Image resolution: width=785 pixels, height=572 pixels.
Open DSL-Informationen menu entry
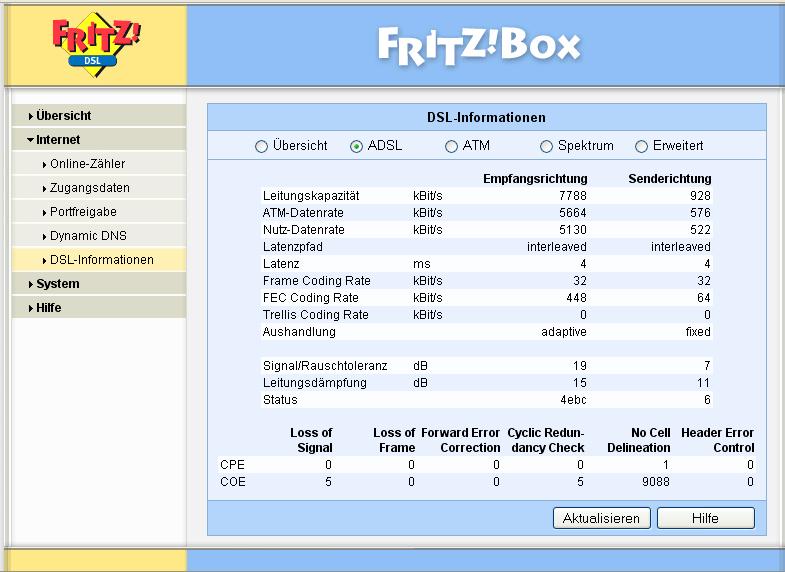pyautogui.click(x=101, y=260)
